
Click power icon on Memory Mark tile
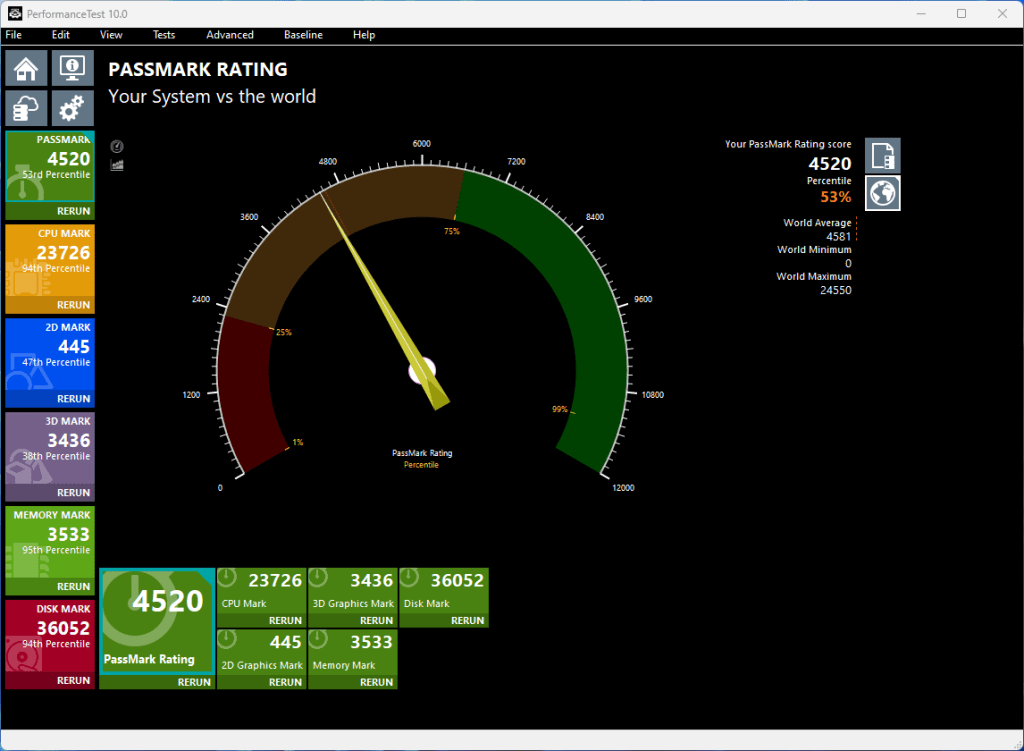tap(318, 639)
